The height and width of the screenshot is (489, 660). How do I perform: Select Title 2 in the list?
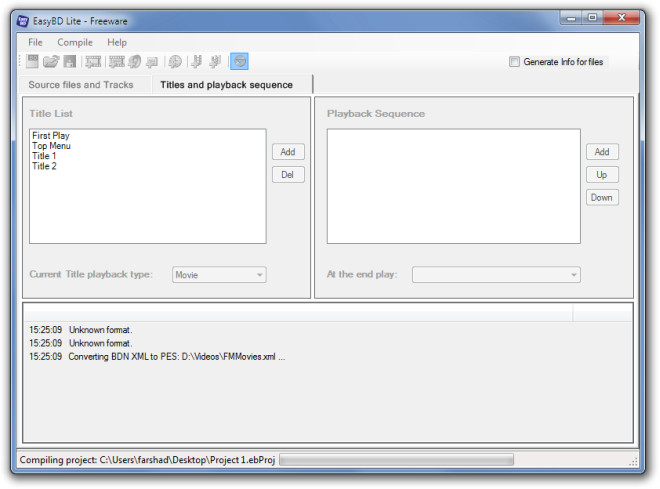coord(44,166)
